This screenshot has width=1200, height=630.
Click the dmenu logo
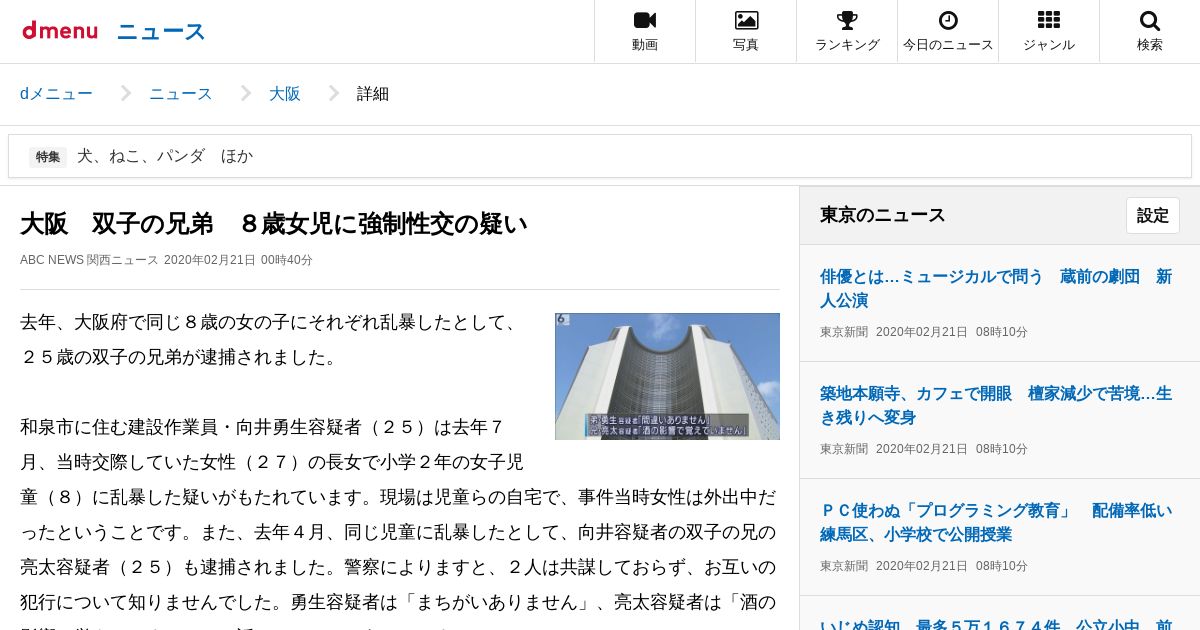pyautogui.click(x=60, y=31)
